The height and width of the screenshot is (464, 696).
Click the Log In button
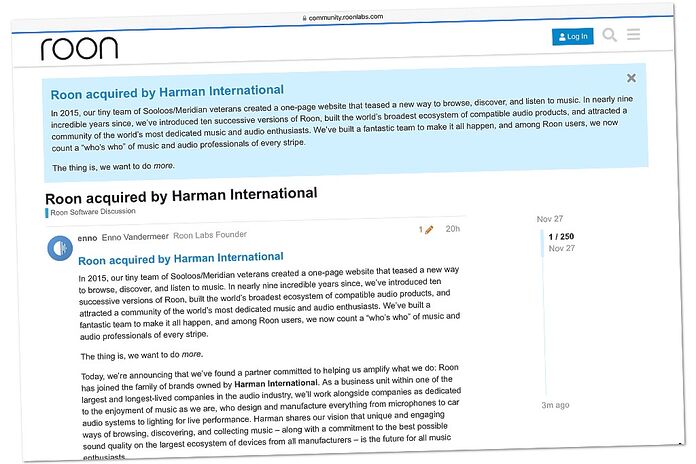pos(573,36)
